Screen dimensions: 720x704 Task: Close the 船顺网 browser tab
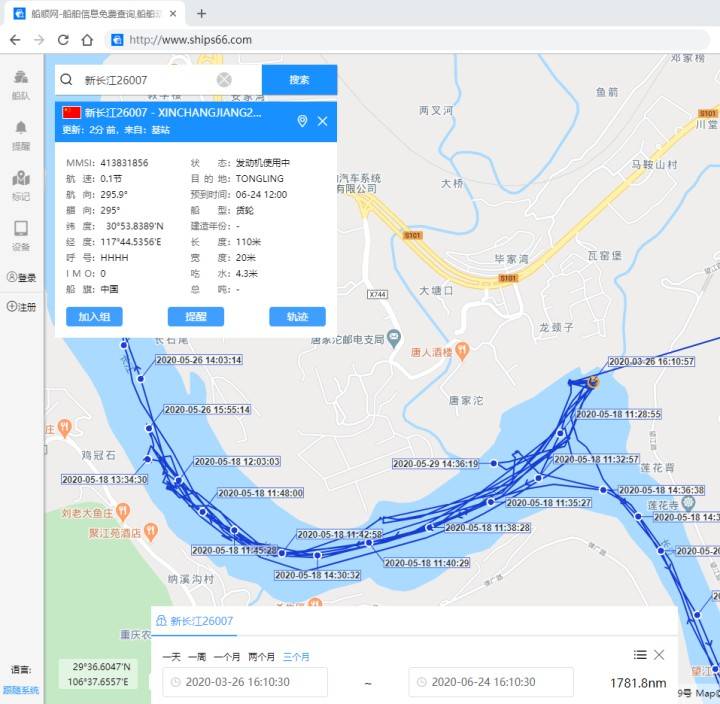pos(173,14)
